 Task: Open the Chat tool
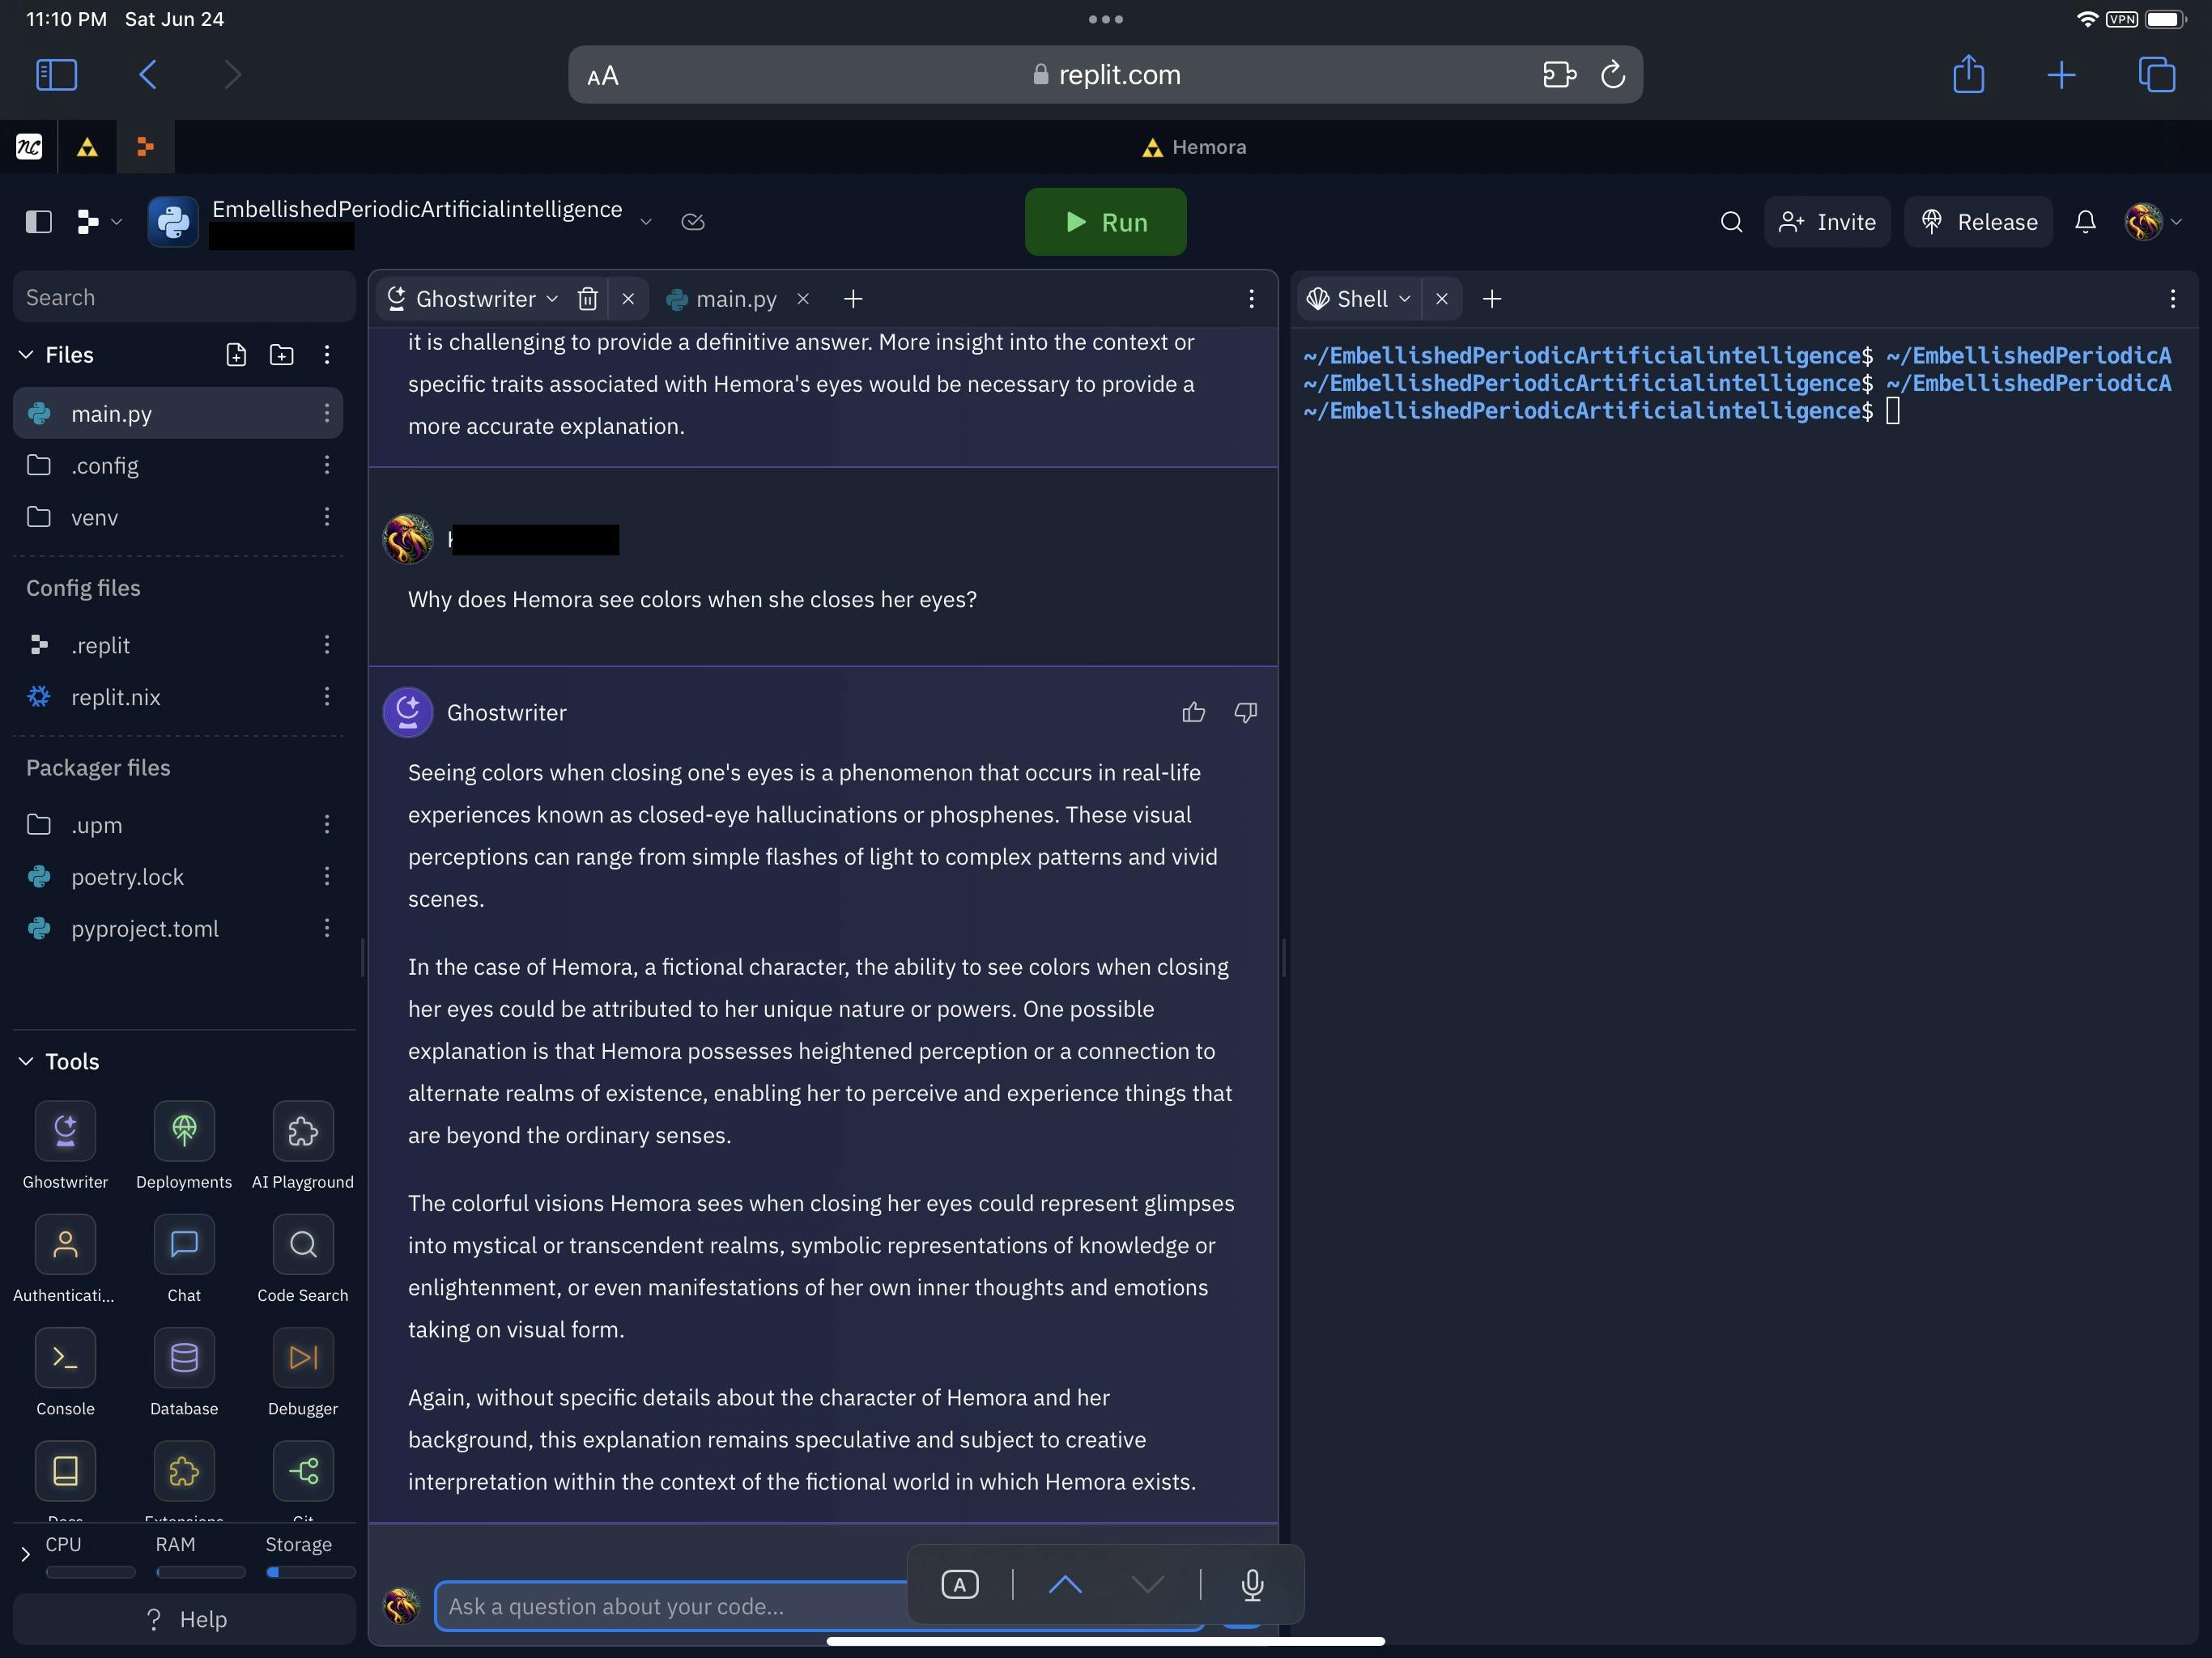[x=184, y=1244]
